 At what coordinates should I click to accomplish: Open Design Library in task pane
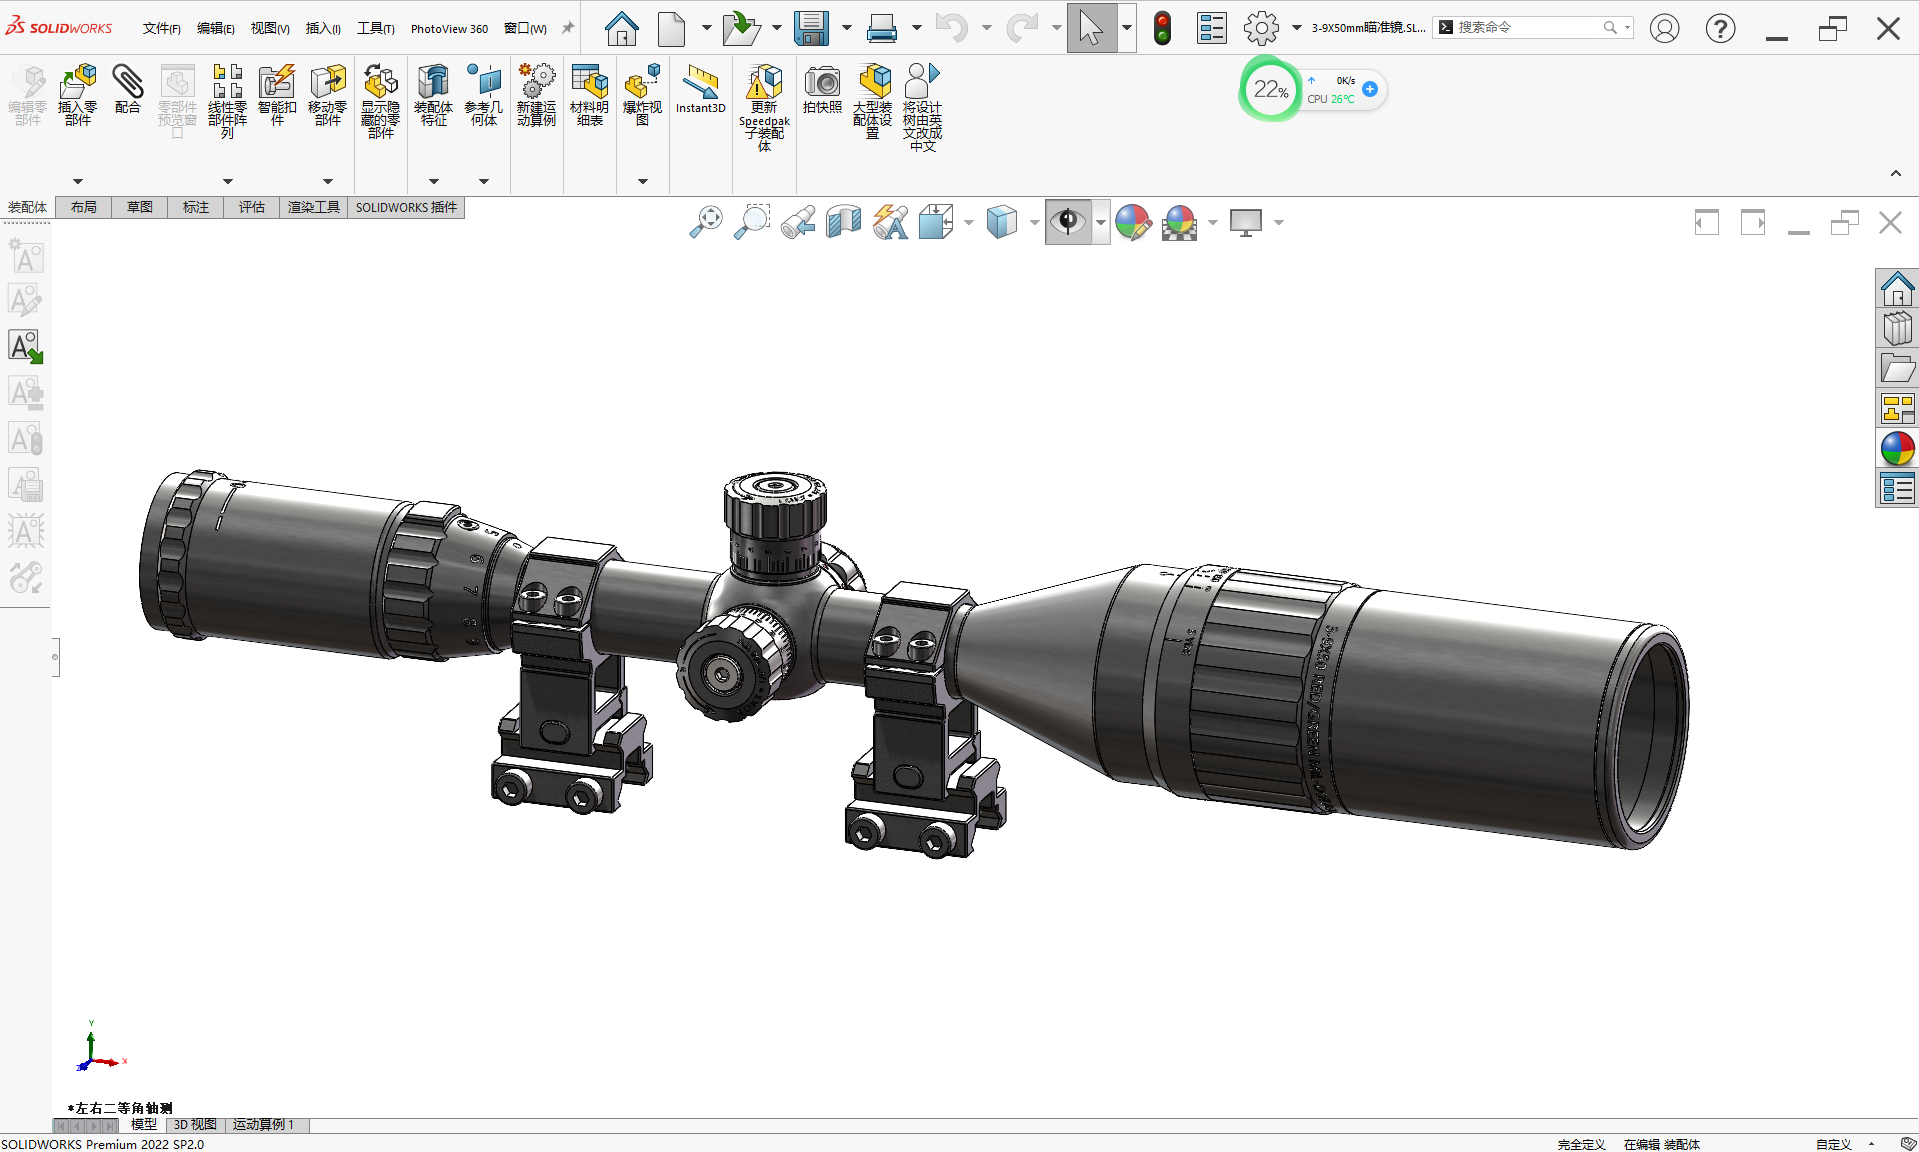coord(1897,328)
